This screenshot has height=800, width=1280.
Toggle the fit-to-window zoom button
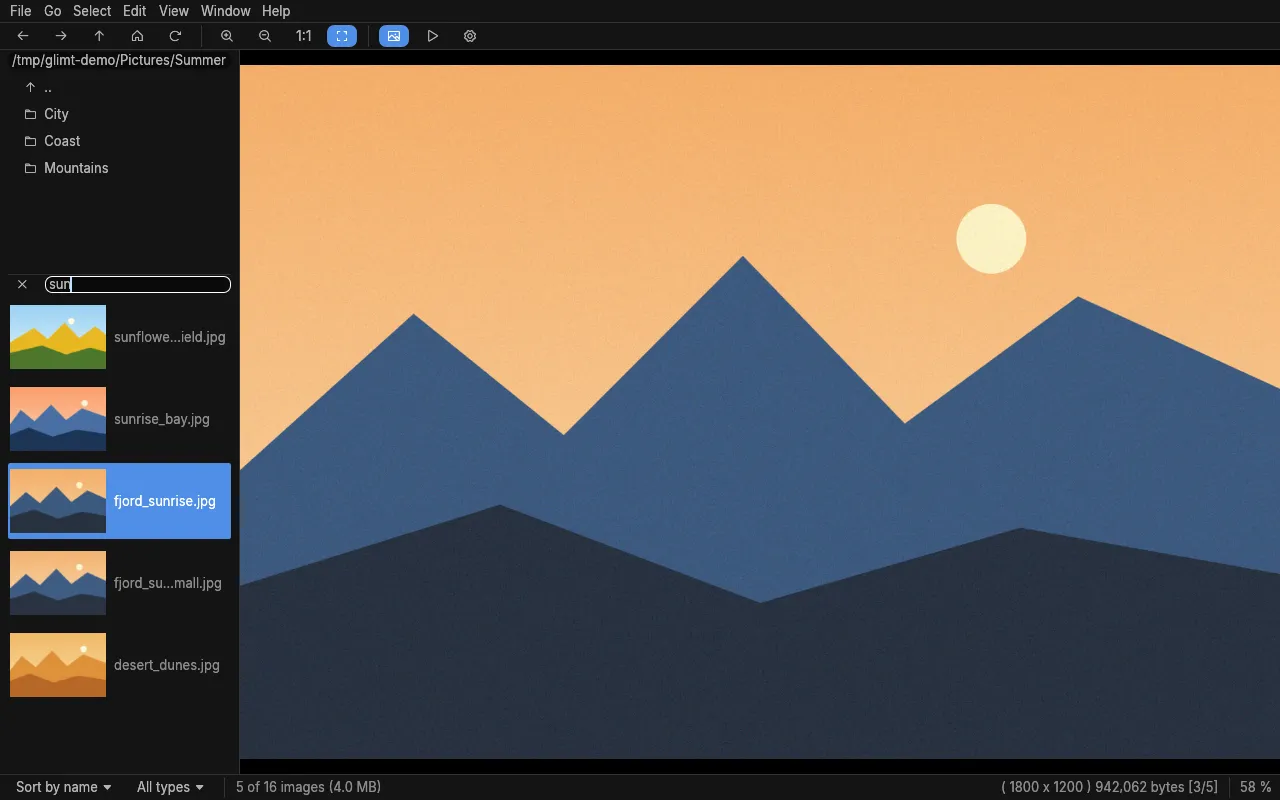point(342,36)
